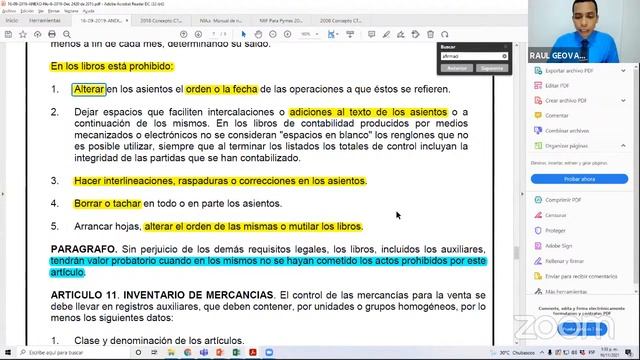640x360 pixels.
Task: Collapse right tools pane with arrow handle
Action: [522, 194]
